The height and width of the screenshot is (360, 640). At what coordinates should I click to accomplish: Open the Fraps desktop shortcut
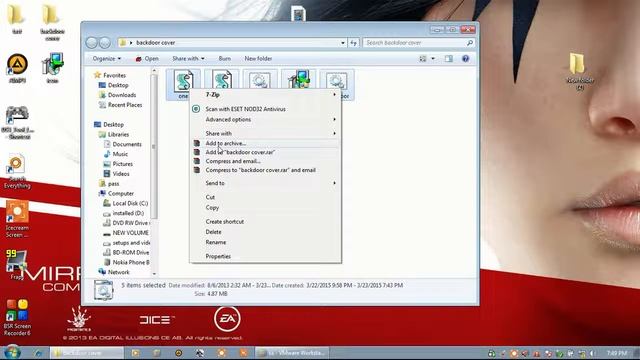click(17, 264)
